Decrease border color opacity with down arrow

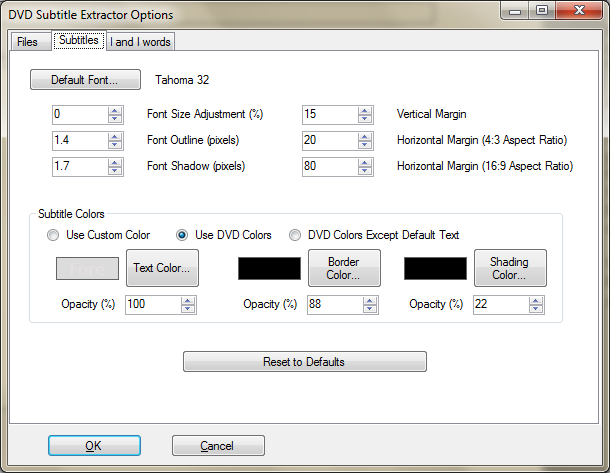(x=370, y=308)
